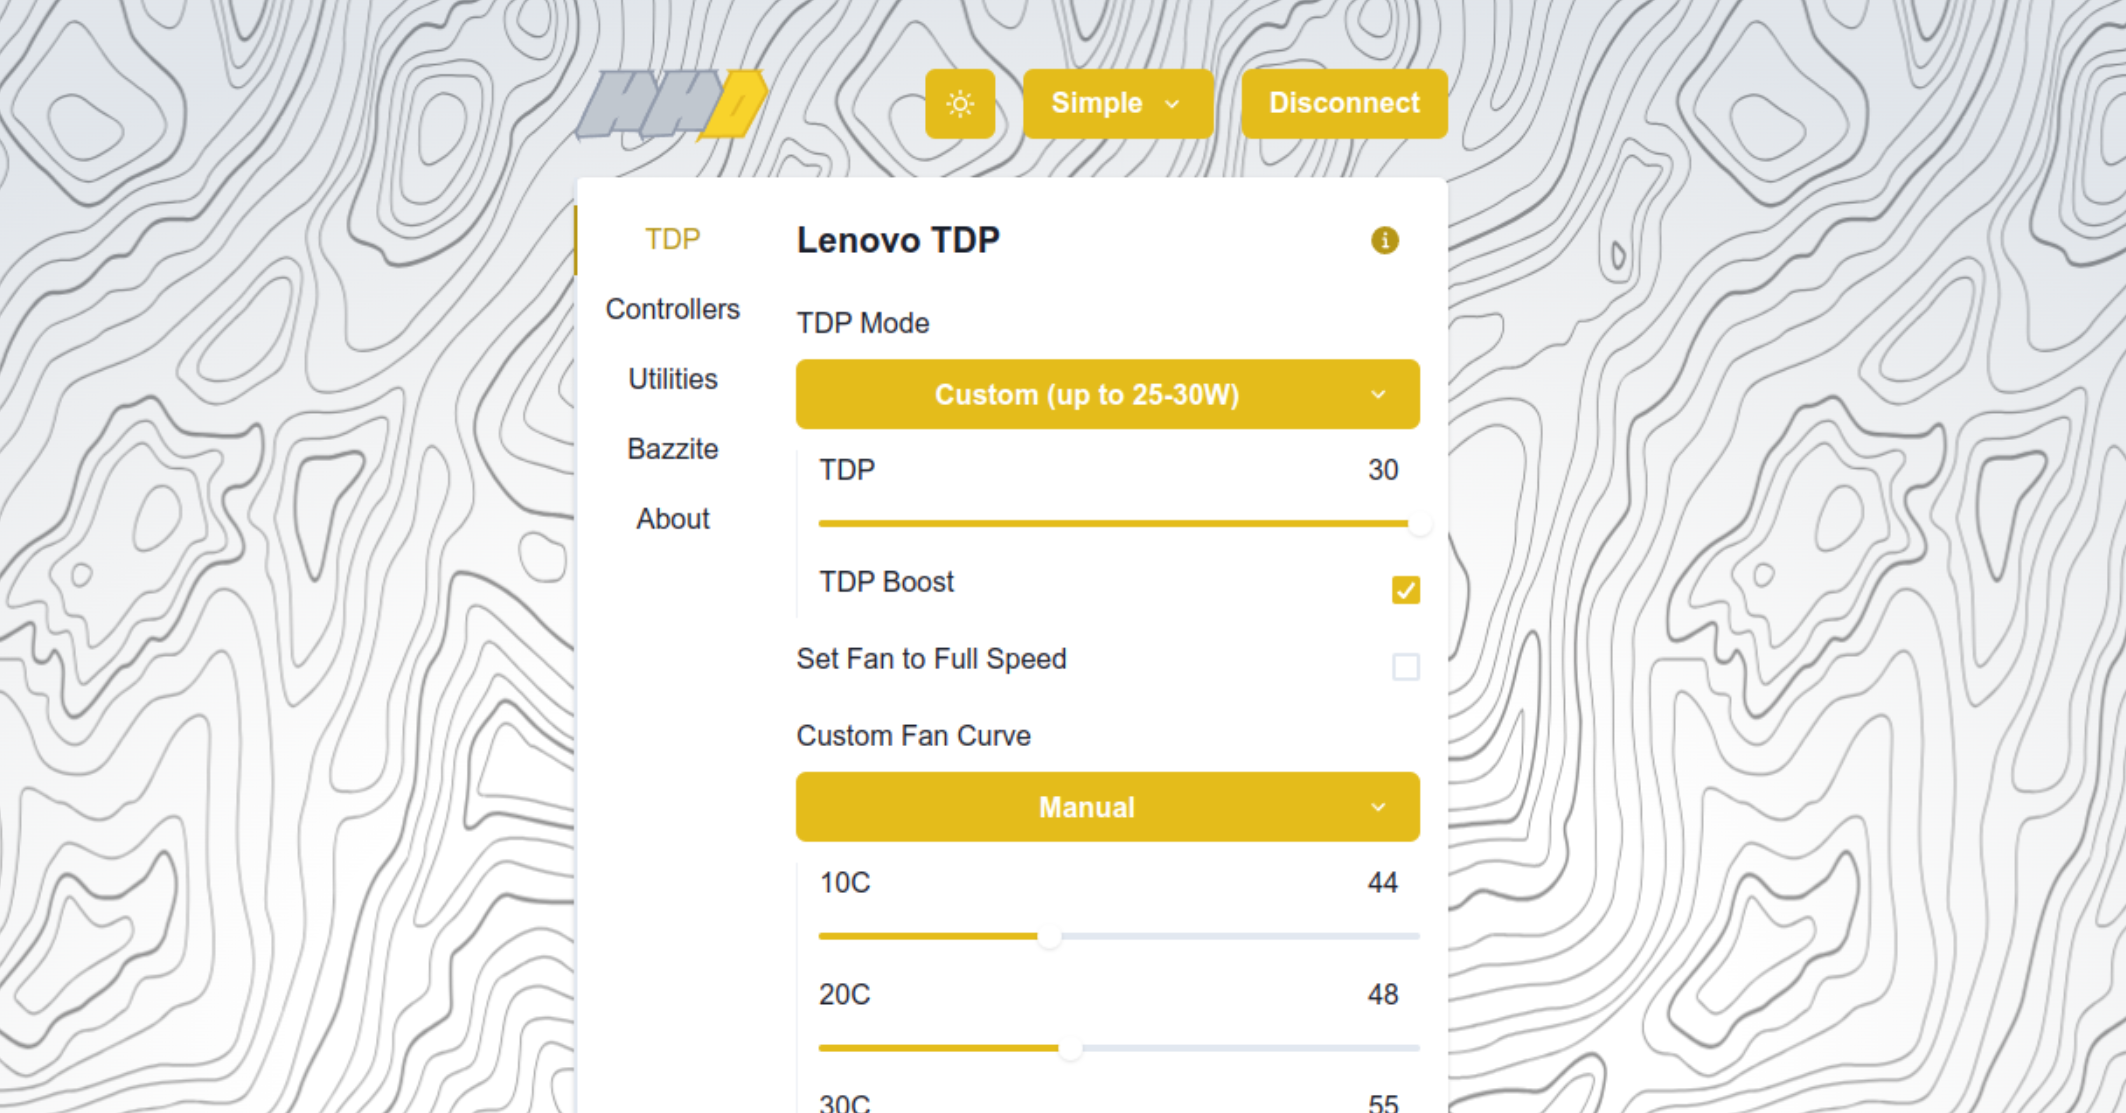Expand the Custom Fan Curve dropdown
This screenshot has width=2126, height=1113.
[x=1108, y=808]
